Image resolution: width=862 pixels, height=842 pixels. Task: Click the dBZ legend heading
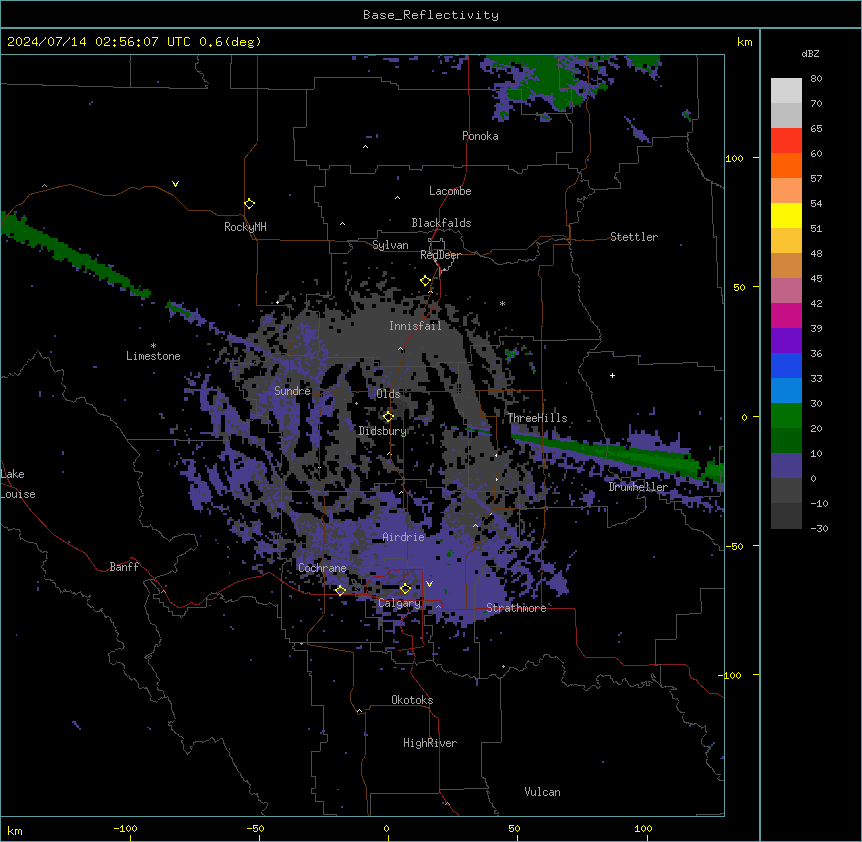click(x=810, y=53)
